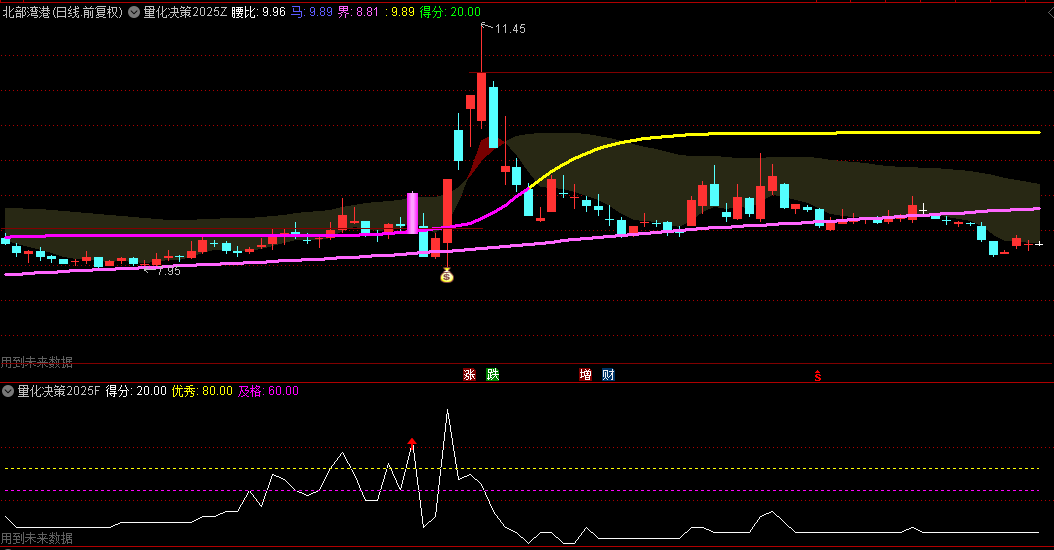Click the green 跌 event icon
Screen dimensions: 1054x550
coord(493,375)
